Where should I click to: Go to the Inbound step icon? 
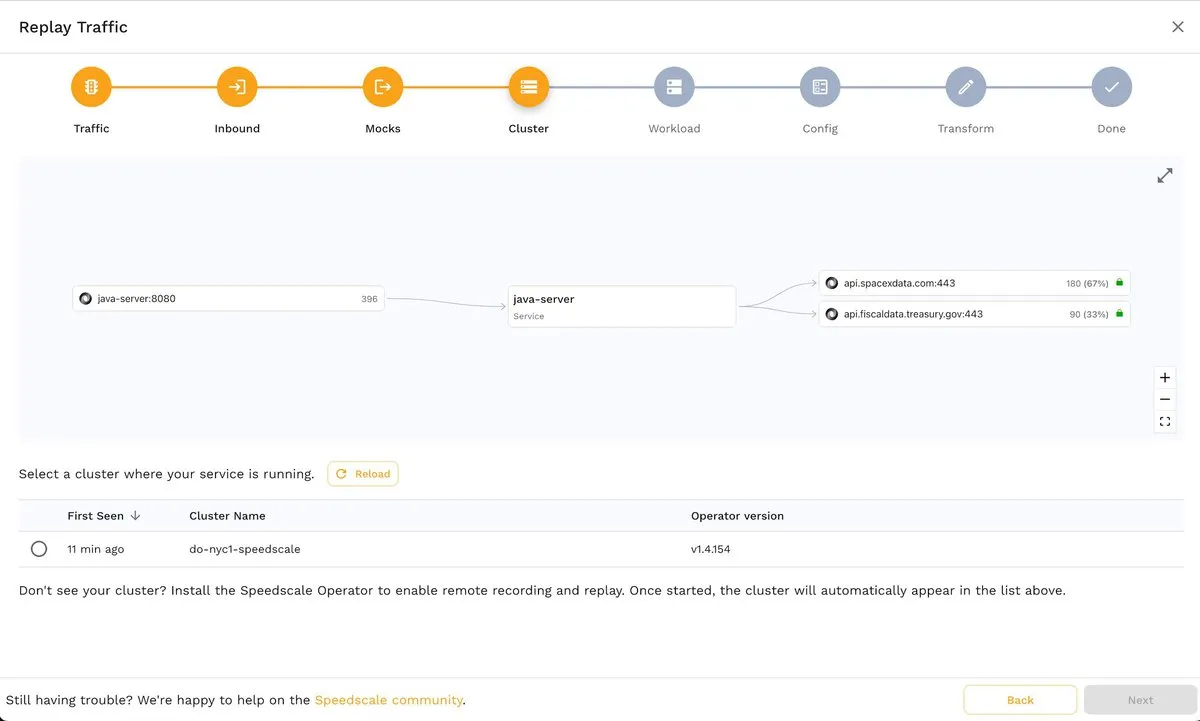(237, 87)
